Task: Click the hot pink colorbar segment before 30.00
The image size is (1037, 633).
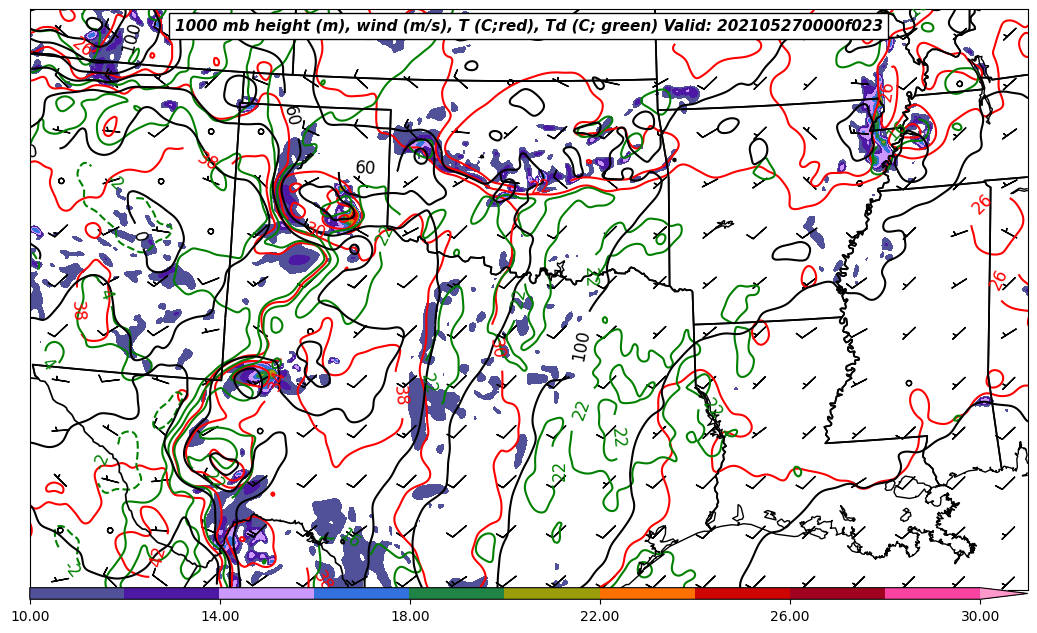Action: (932, 593)
